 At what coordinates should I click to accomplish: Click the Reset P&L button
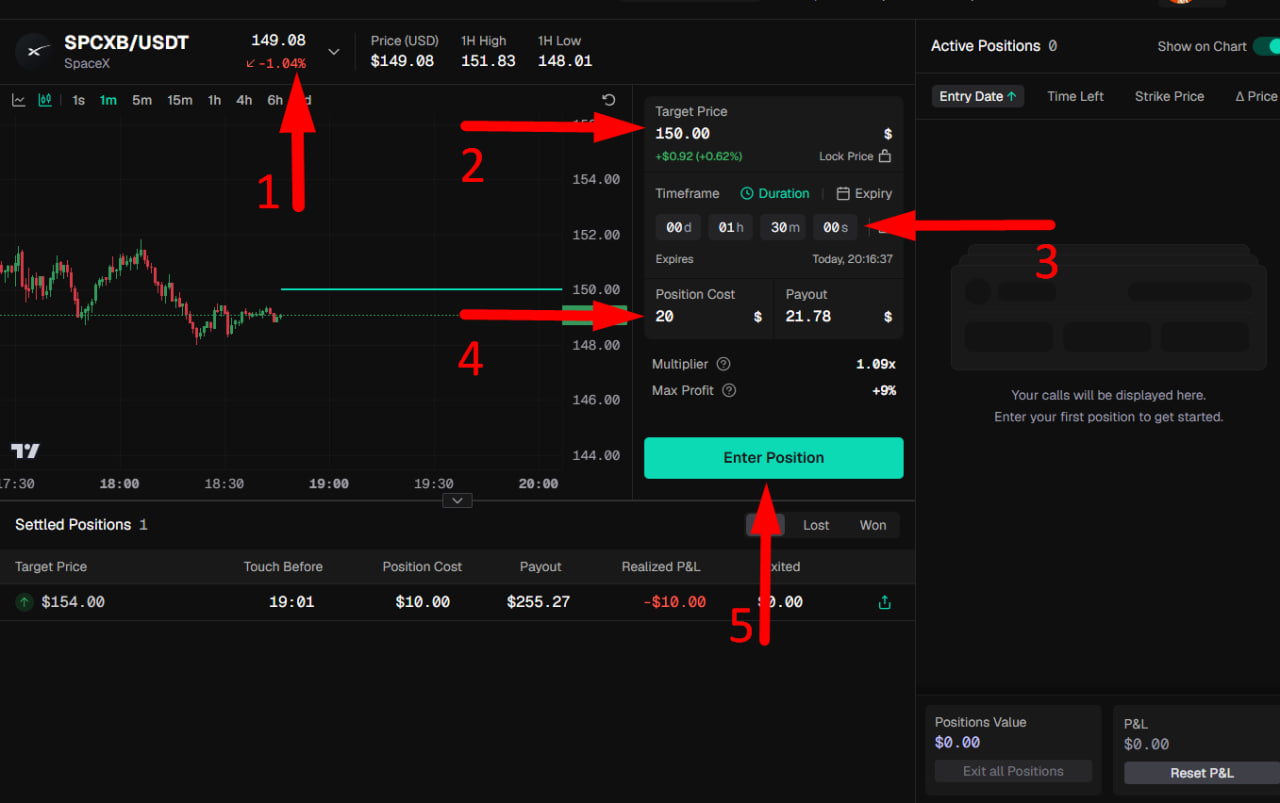[1202, 773]
